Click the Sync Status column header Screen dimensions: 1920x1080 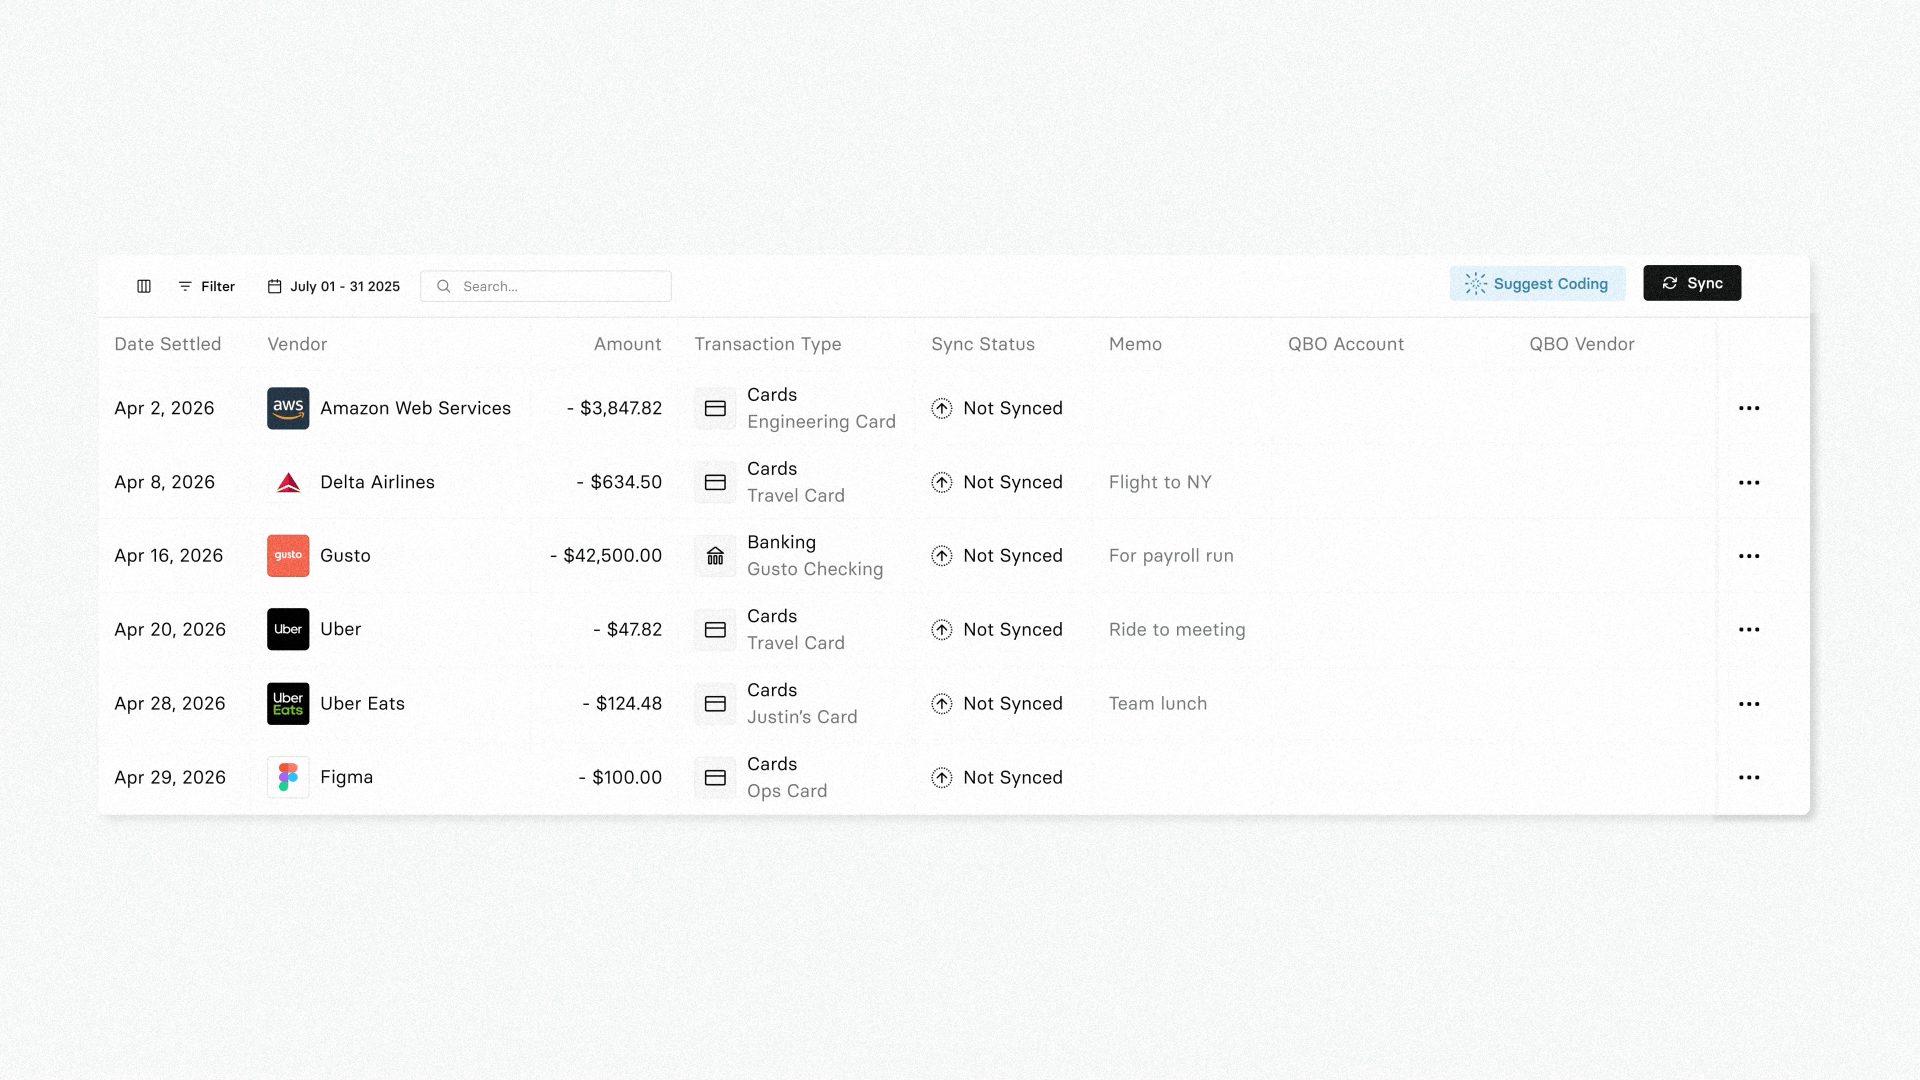point(983,344)
